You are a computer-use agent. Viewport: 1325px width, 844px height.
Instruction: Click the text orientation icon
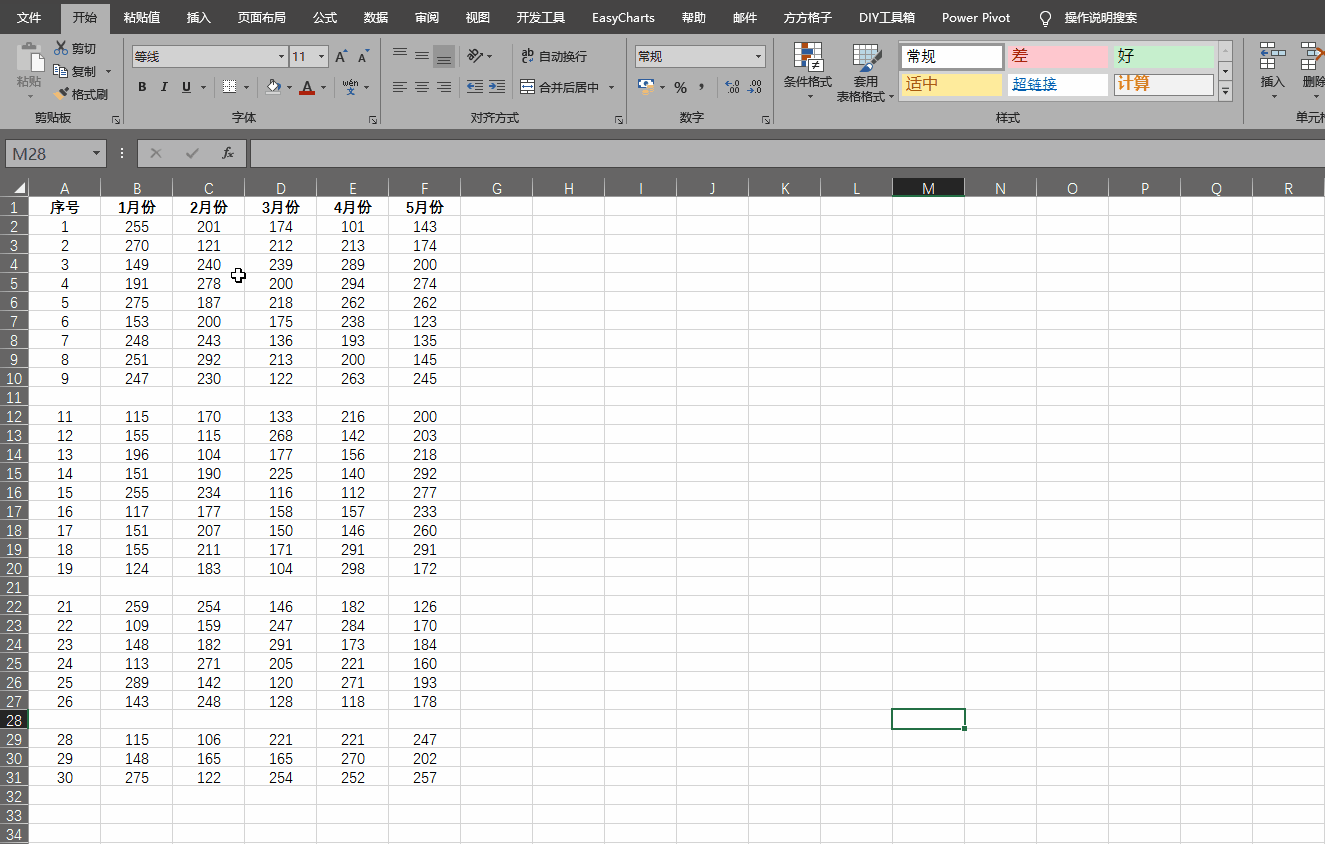pos(475,56)
